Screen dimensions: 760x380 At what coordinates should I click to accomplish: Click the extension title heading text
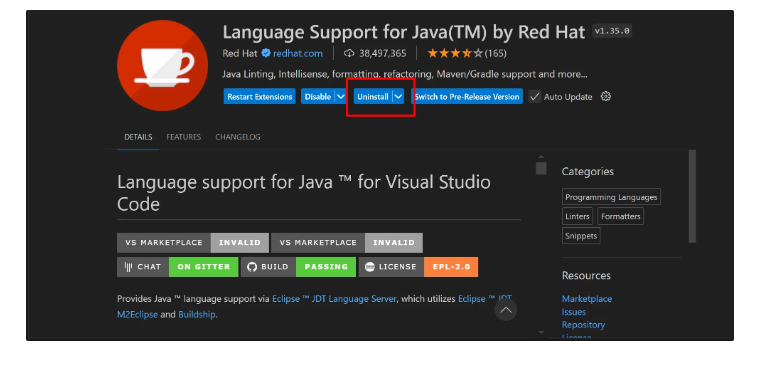pyautogui.click(x=404, y=32)
